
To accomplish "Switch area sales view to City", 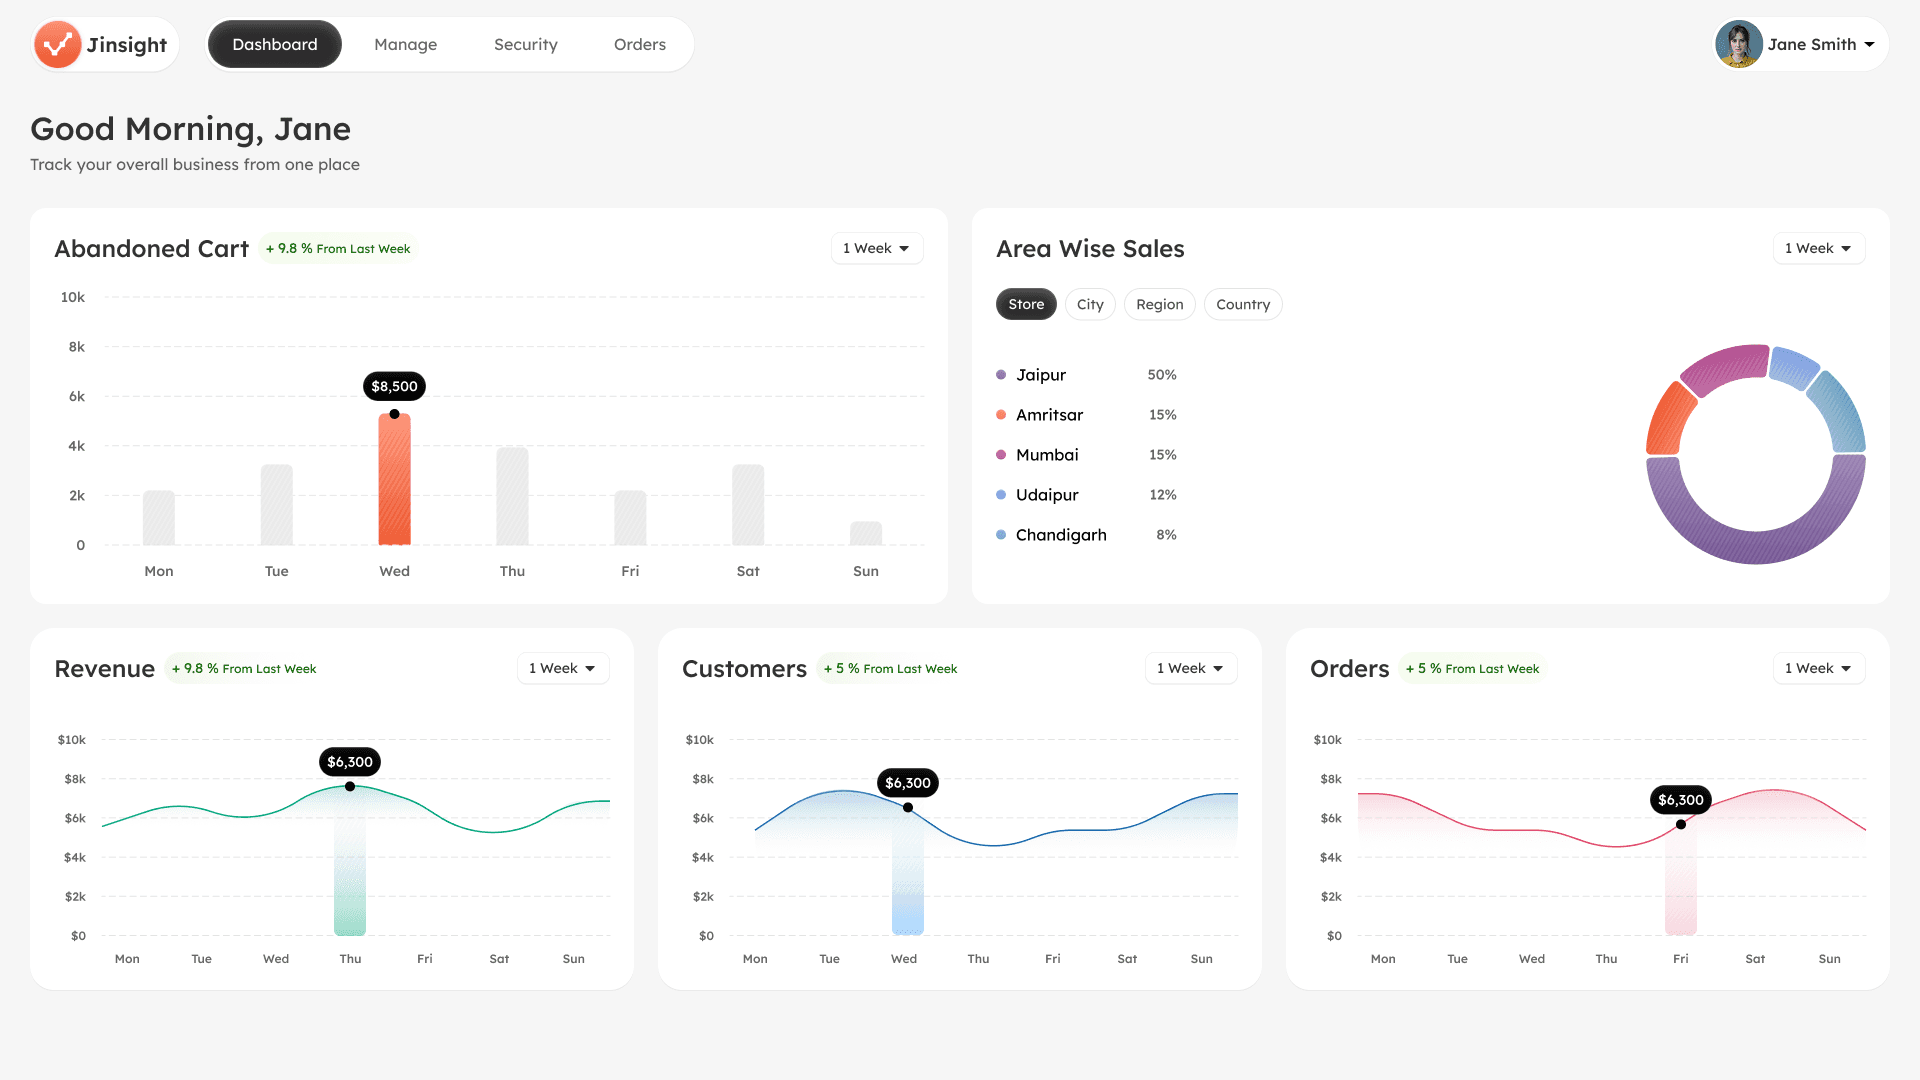I will [x=1089, y=304].
